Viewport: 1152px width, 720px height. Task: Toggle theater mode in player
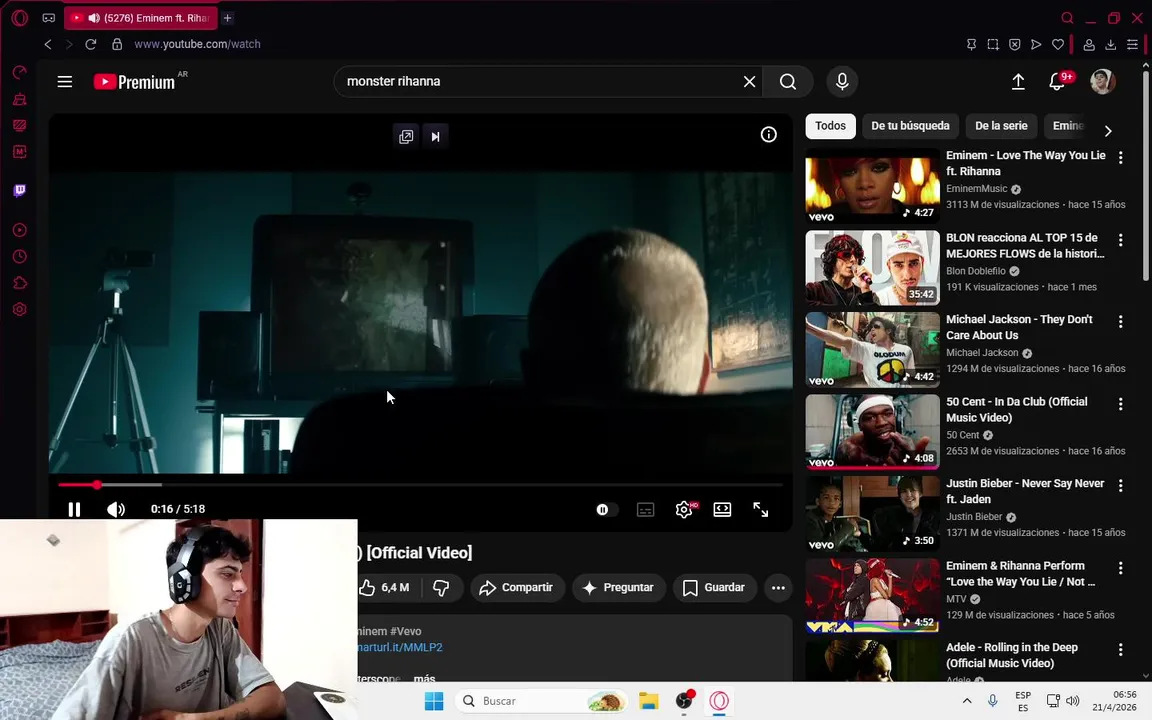point(722,509)
